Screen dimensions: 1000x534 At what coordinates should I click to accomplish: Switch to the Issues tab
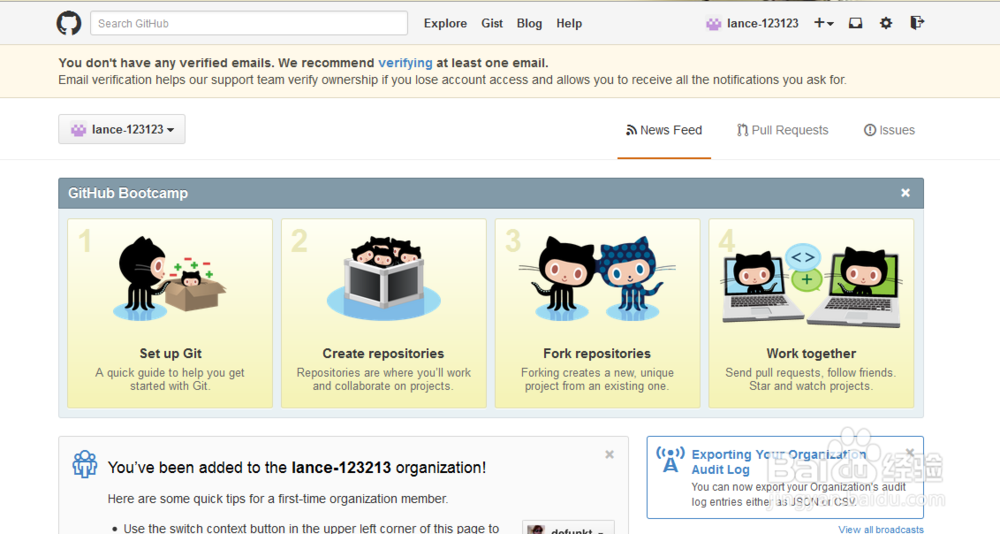pyautogui.click(x=889, y=130)
